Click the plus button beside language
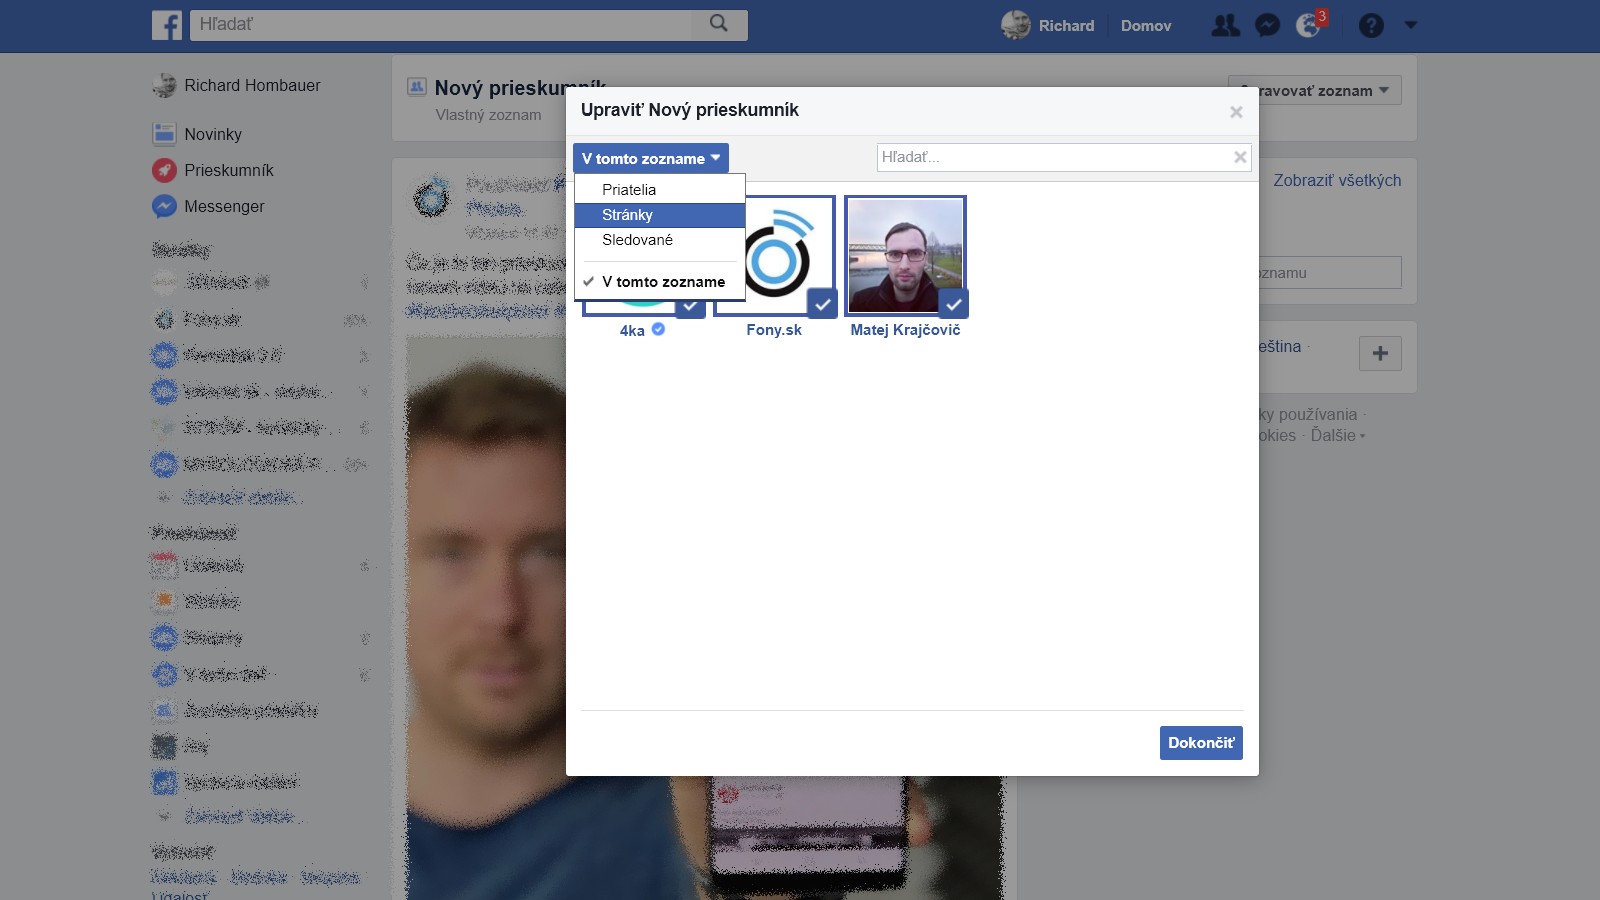The width and height of the screenshot is (1600, 900). (x=1380, y=353)
